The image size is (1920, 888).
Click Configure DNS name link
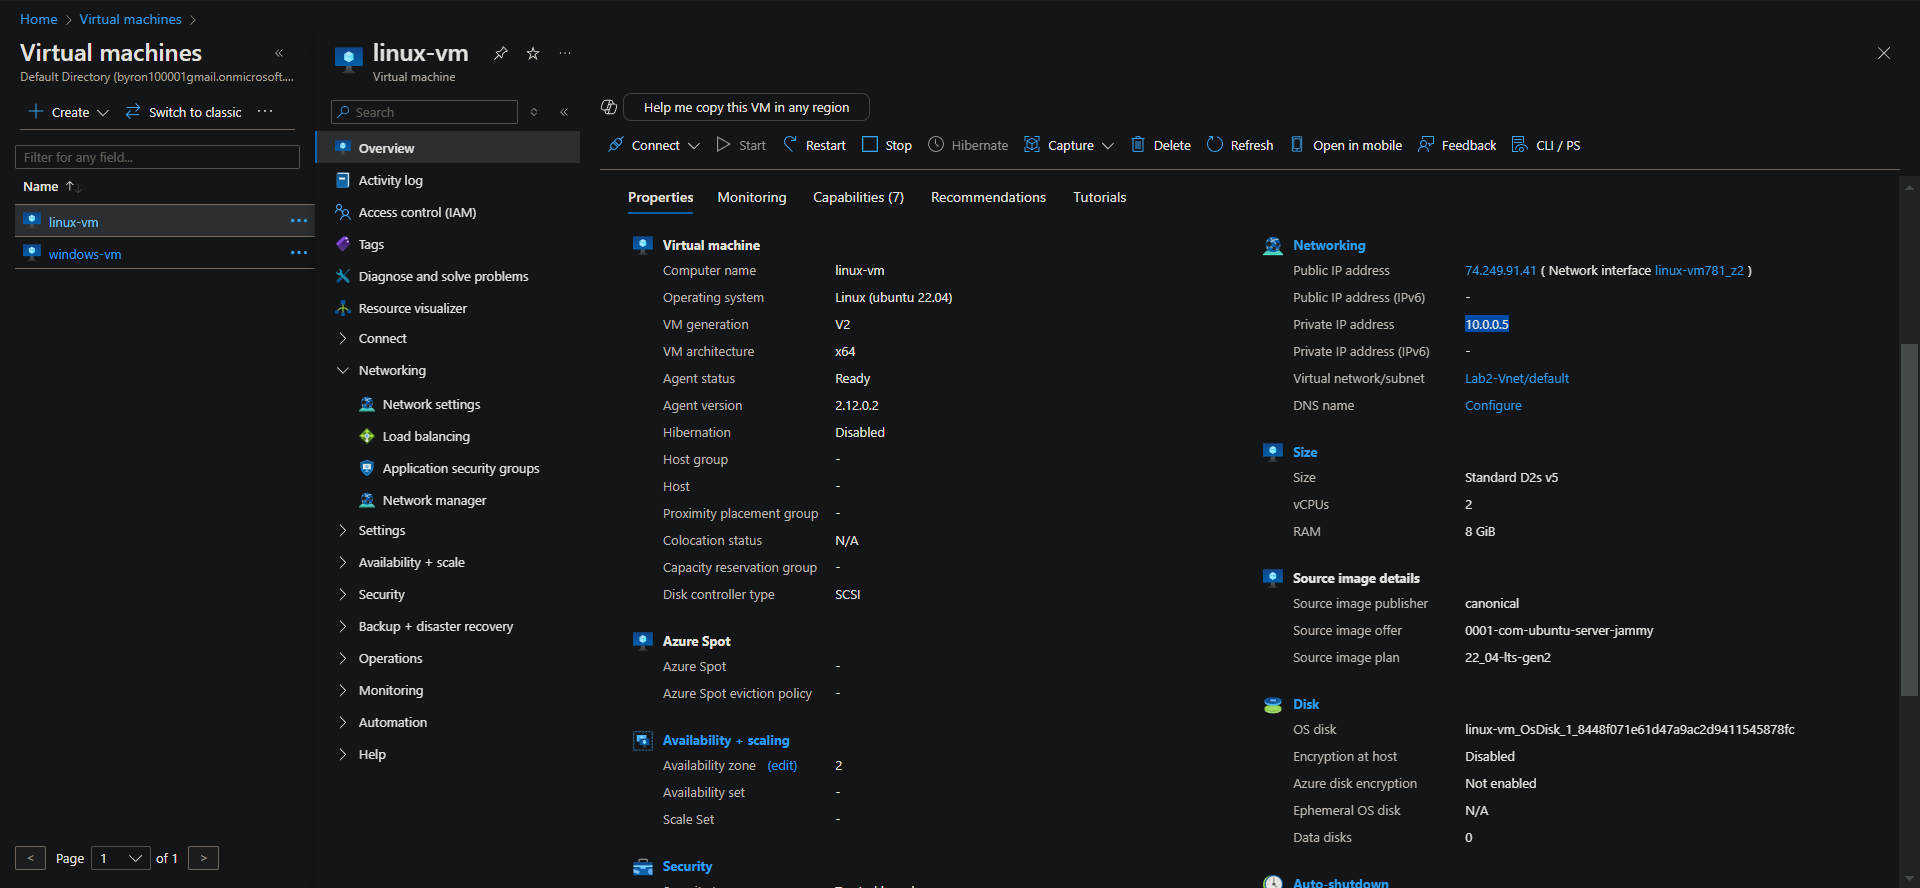(x=1493, y=405)
